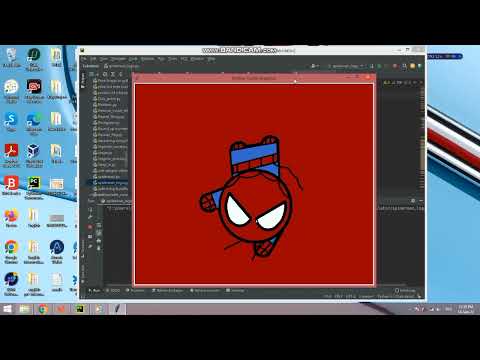Open the Help menu in PyCharm
The image size is (480, 360).
click(211, 59)
